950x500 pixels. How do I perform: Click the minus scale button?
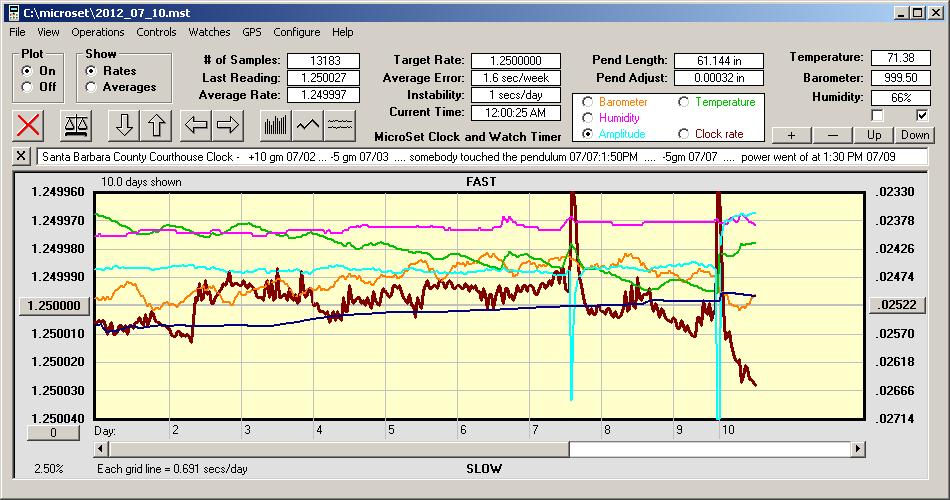(x=832, y=135)
